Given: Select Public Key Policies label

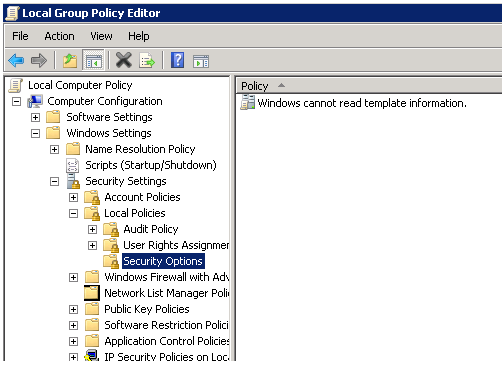Looking at the screenshot, I should point(147,309).
